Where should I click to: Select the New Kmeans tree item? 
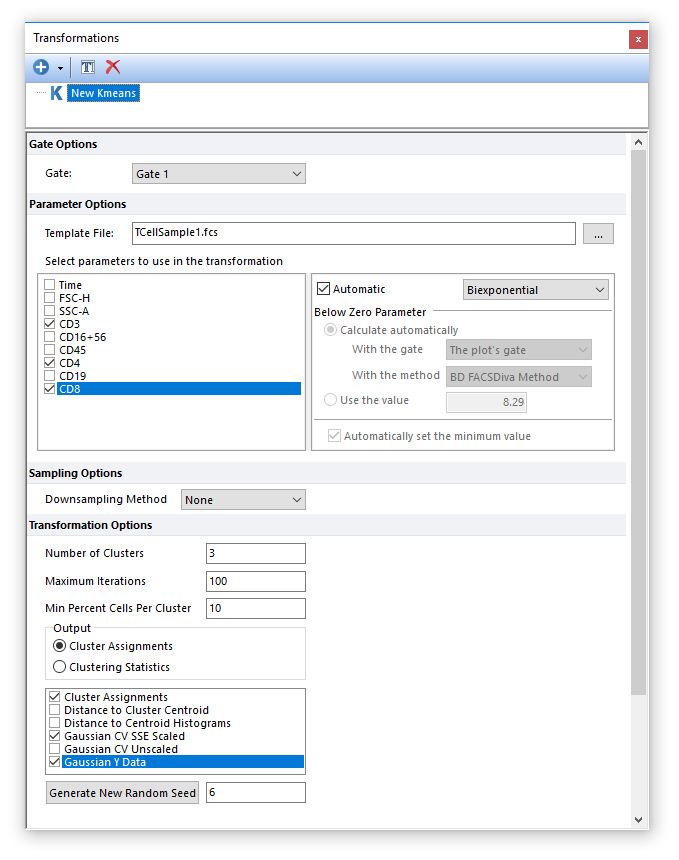pos(103,93)
